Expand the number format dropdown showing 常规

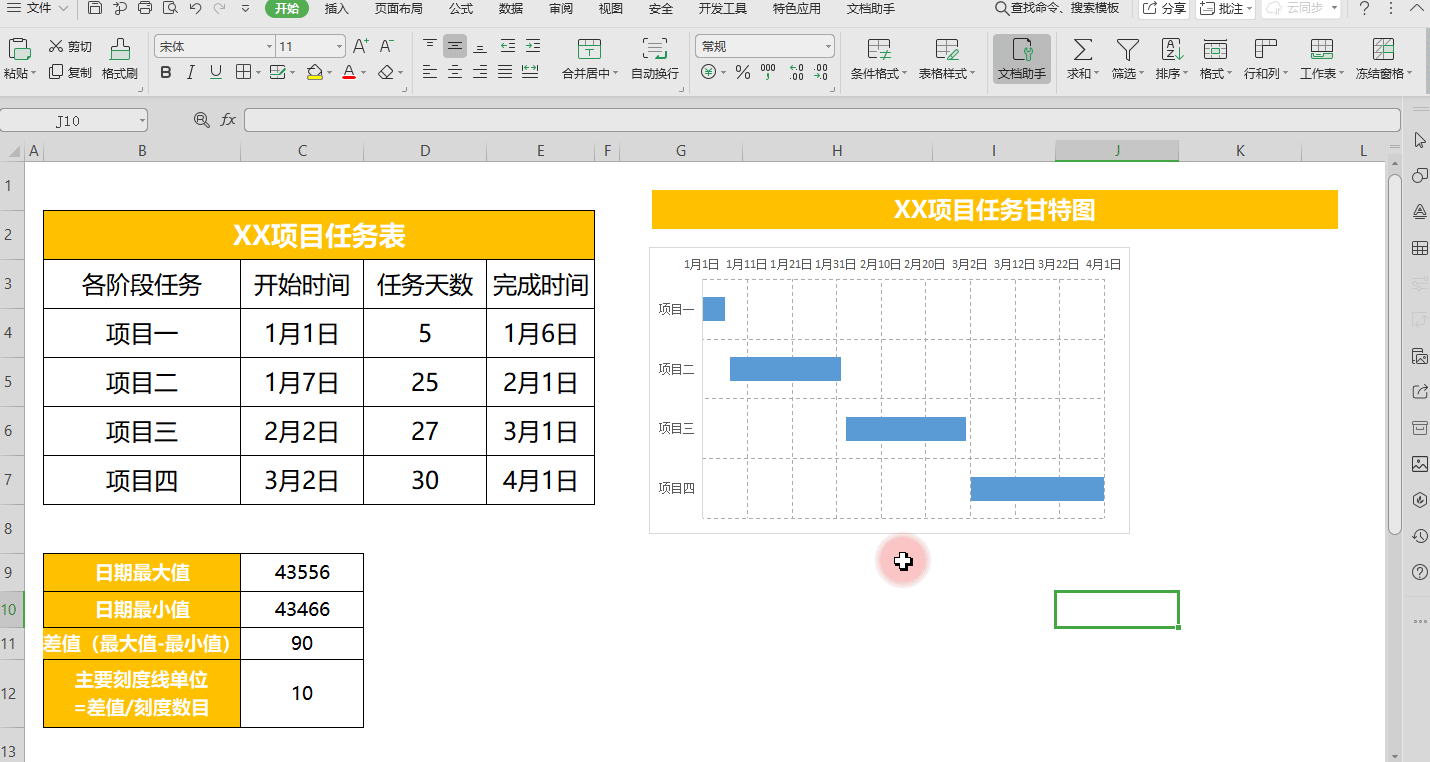click(829, 47)
